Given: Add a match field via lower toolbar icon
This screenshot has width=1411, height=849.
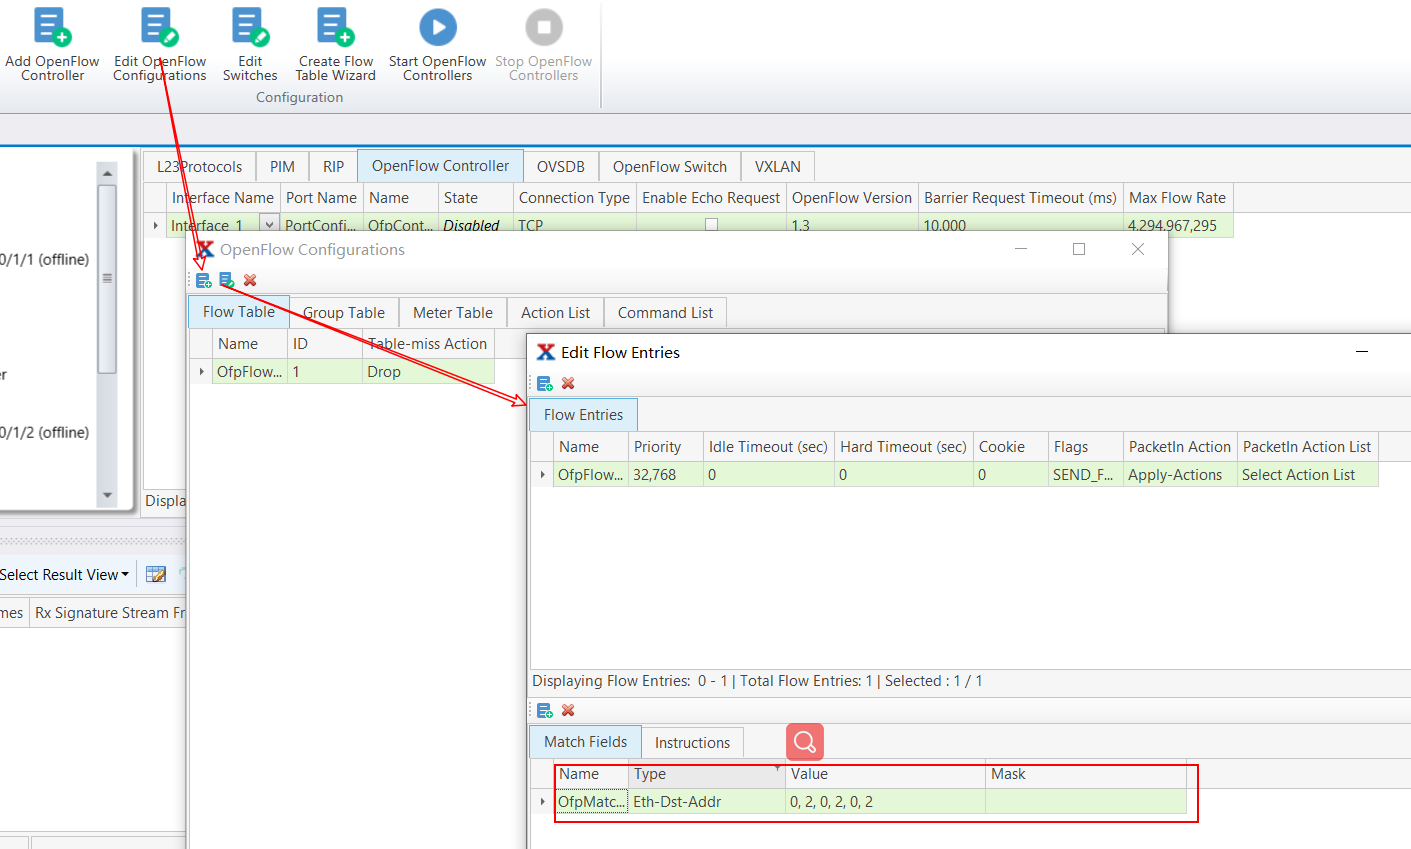Looking at the screenshot, I should 545,710.
